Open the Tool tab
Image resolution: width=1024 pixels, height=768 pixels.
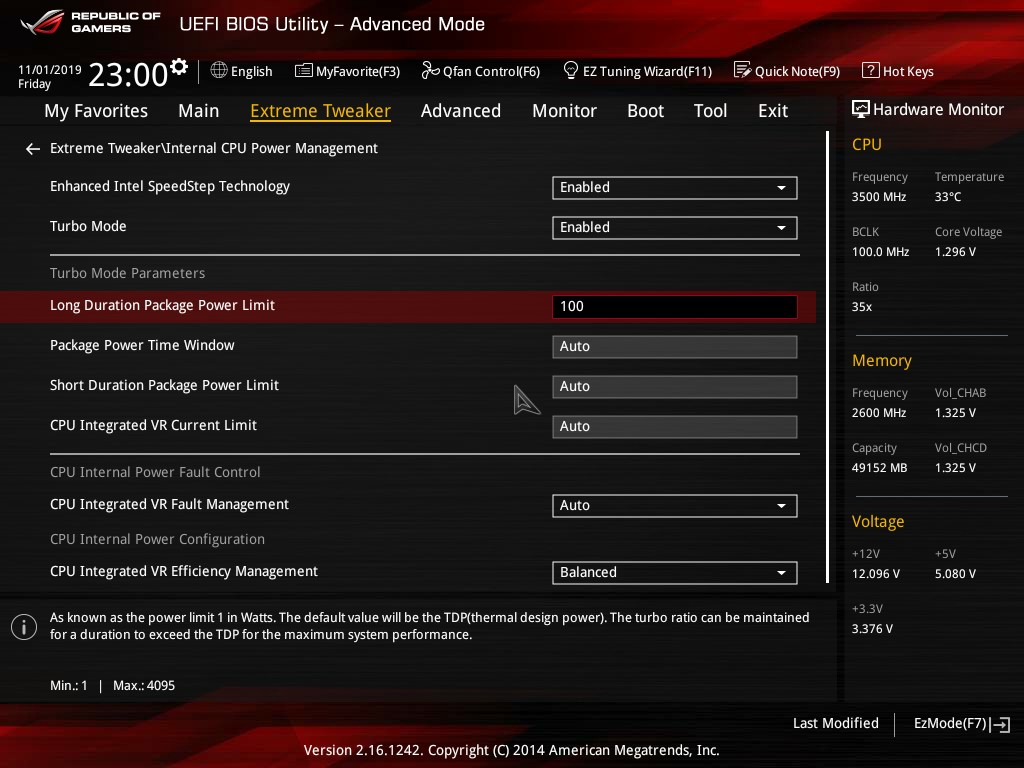(711, 111)
